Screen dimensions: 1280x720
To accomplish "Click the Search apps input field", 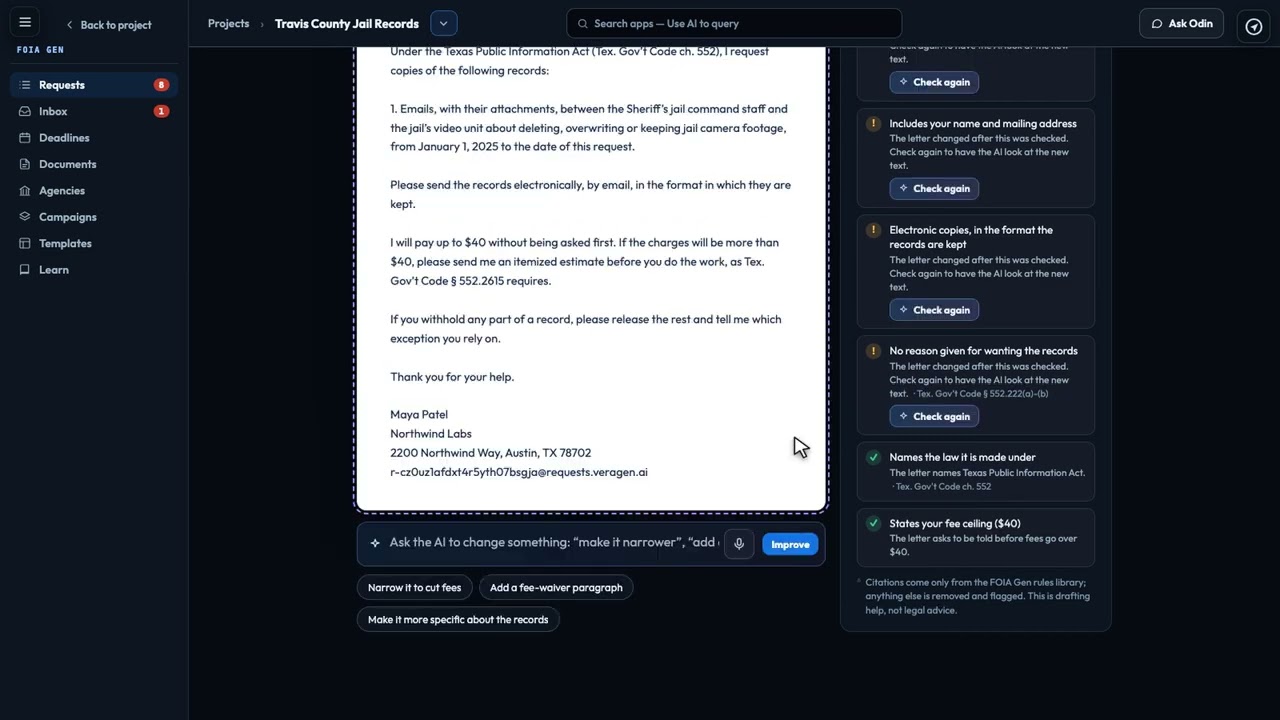I will coord(734,23).
